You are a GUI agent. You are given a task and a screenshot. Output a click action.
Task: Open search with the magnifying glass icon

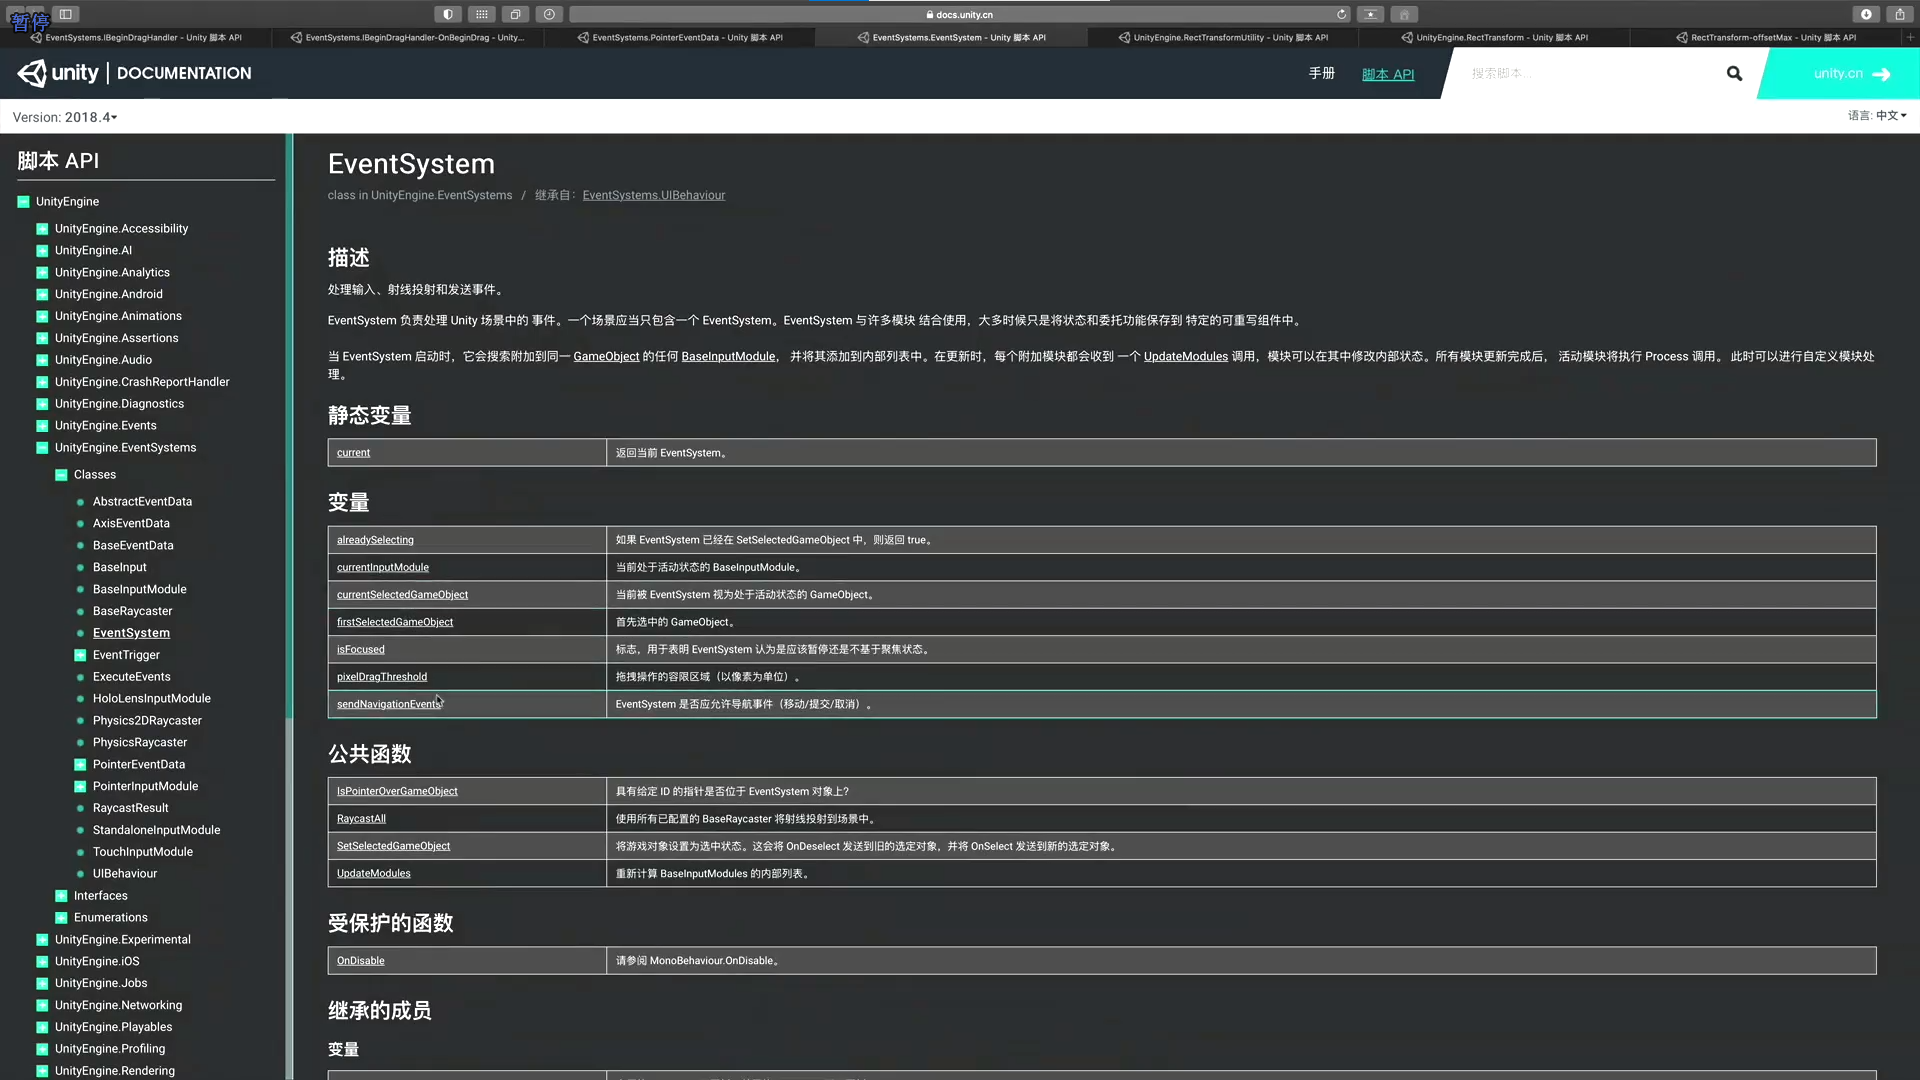(1733, 73)
